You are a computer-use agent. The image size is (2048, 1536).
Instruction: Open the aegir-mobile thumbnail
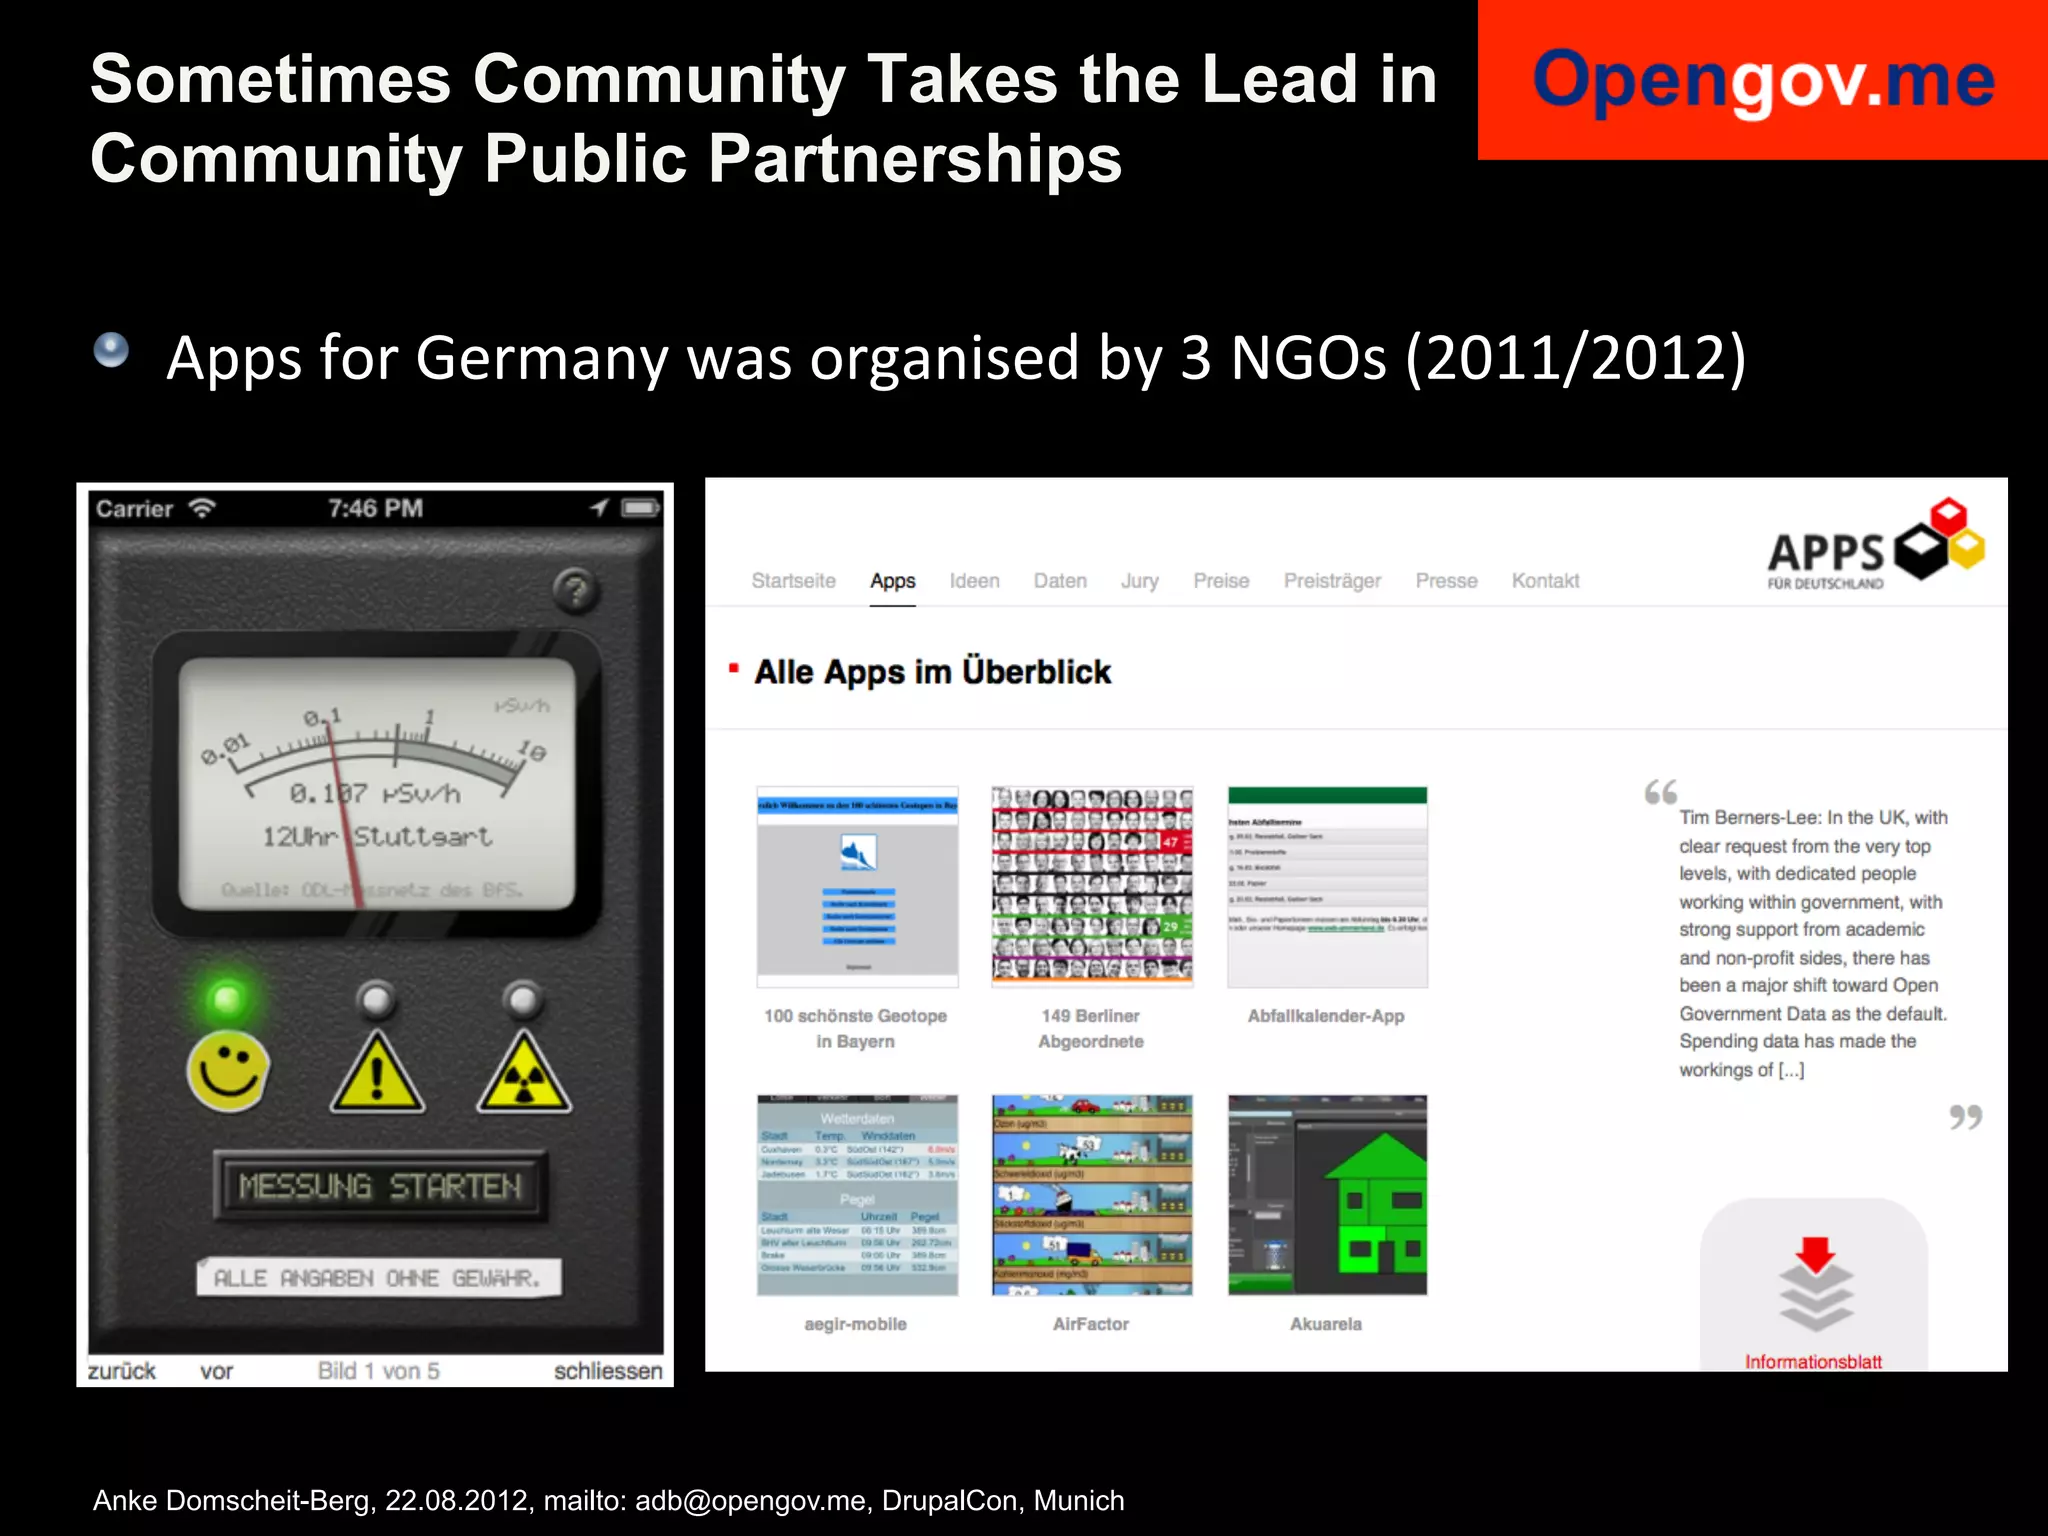coord(857,1195)
